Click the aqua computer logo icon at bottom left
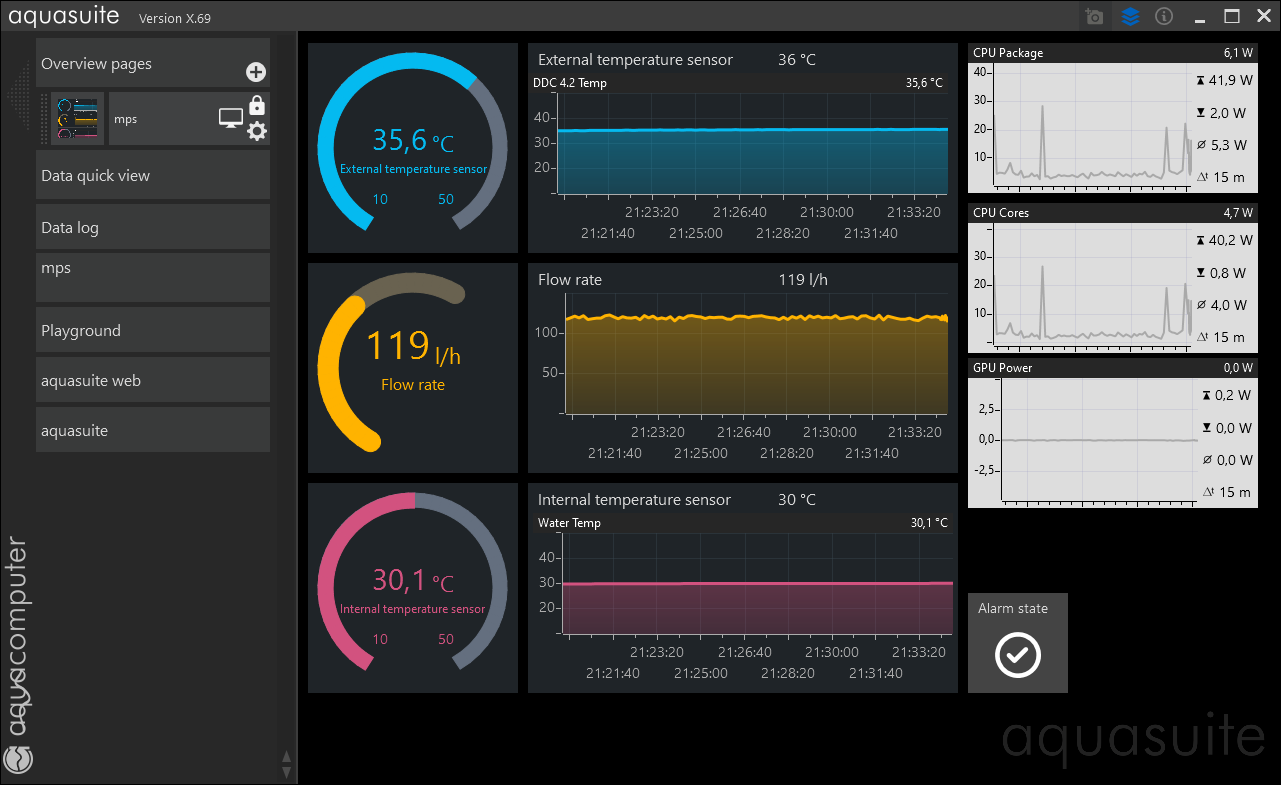The width and height of the screenshot is (1281, 785). click(19, 759)
